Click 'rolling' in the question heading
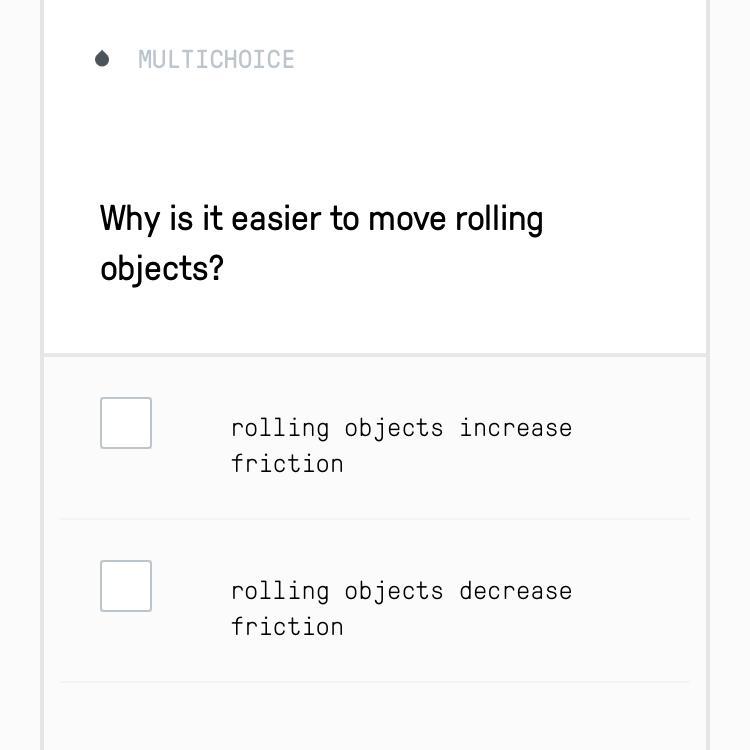 pos(499,219)
